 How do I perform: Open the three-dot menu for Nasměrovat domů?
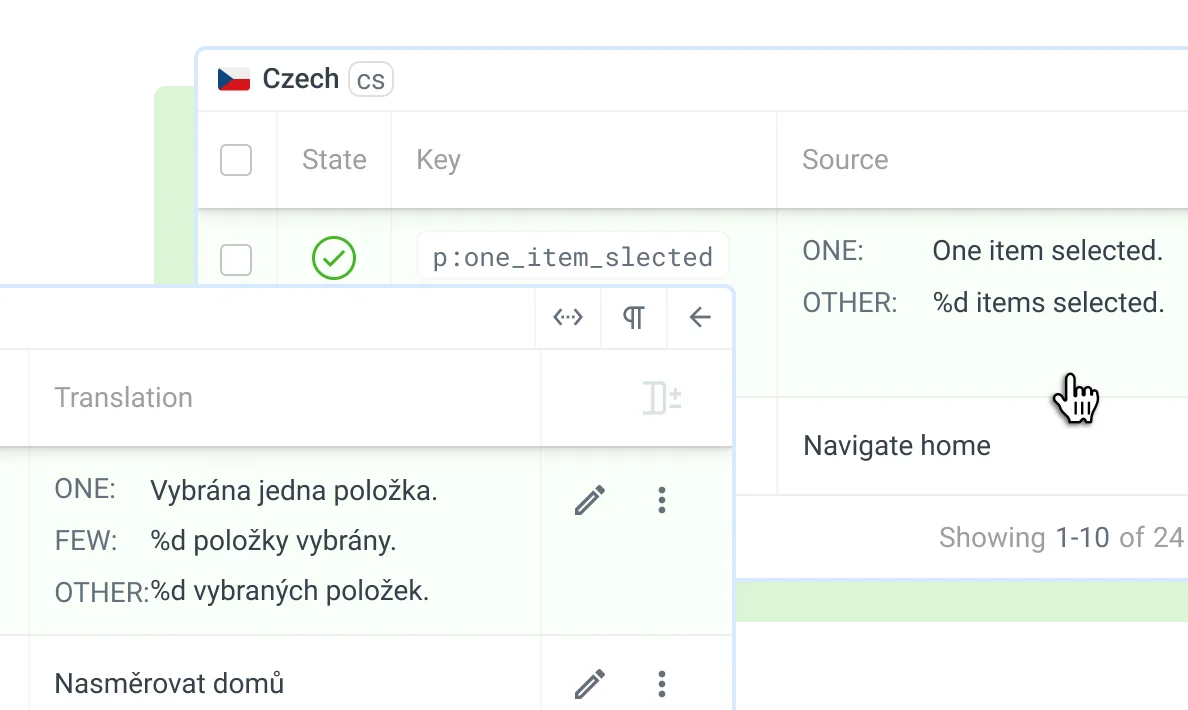point(661,684)
